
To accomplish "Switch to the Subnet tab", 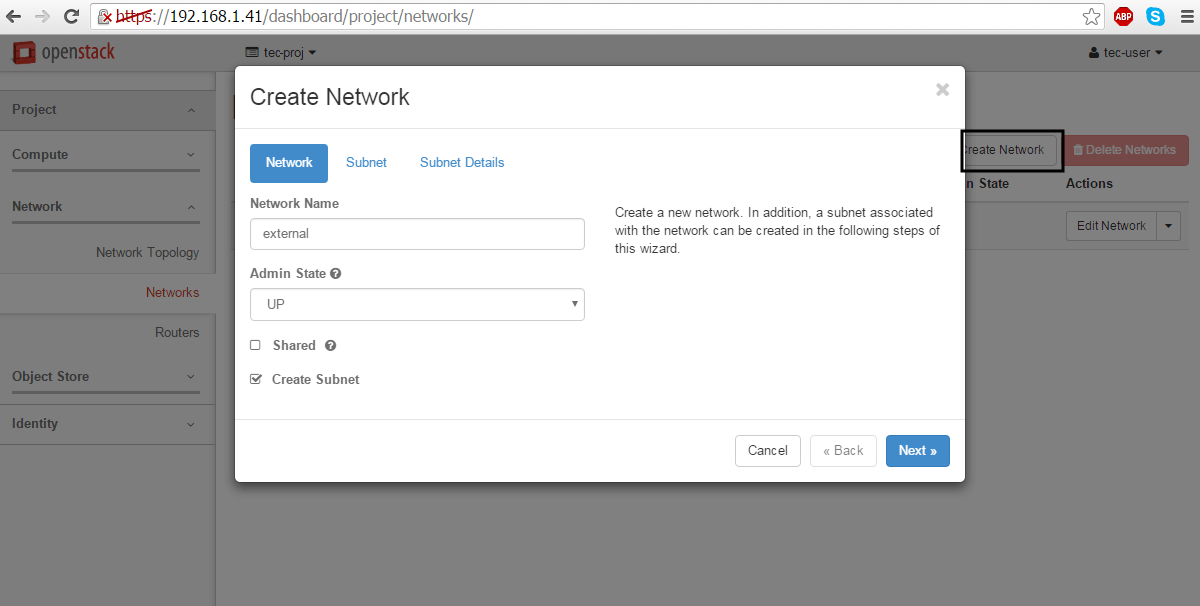I will [366, 163].
